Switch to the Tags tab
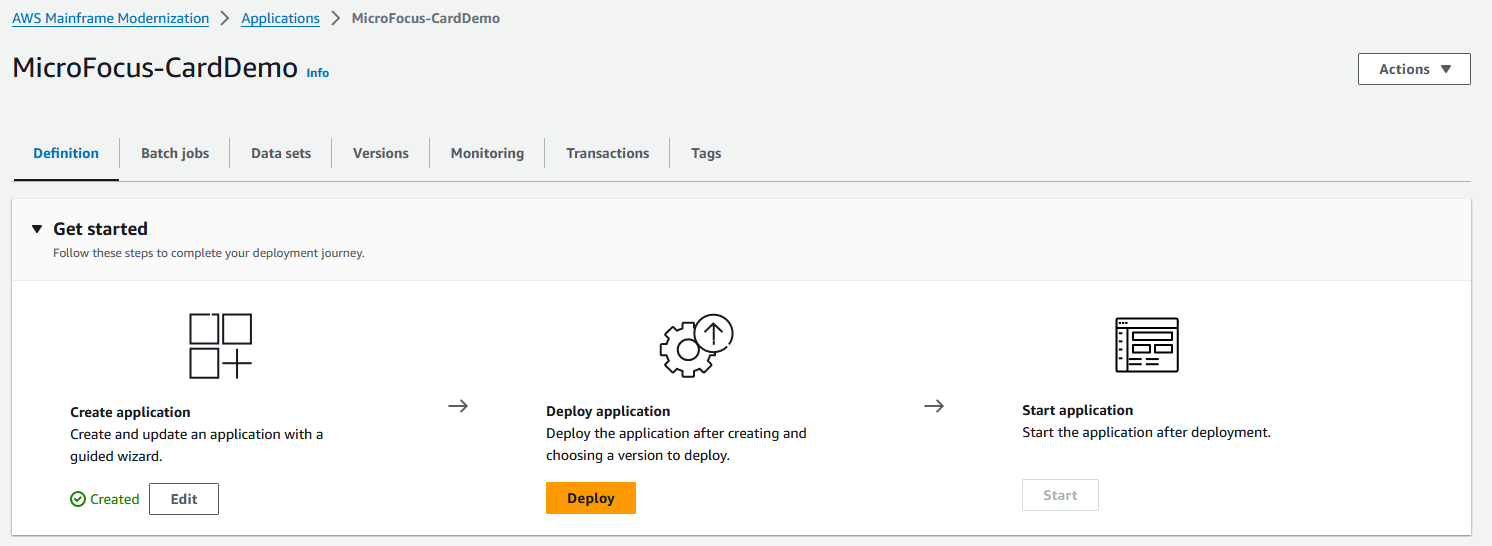The image size is (1492, 546). [x=706, y=153]
